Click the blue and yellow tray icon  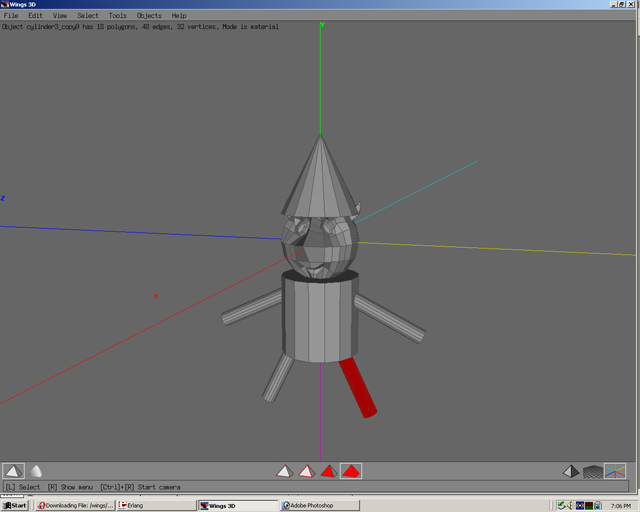(580, 505)
